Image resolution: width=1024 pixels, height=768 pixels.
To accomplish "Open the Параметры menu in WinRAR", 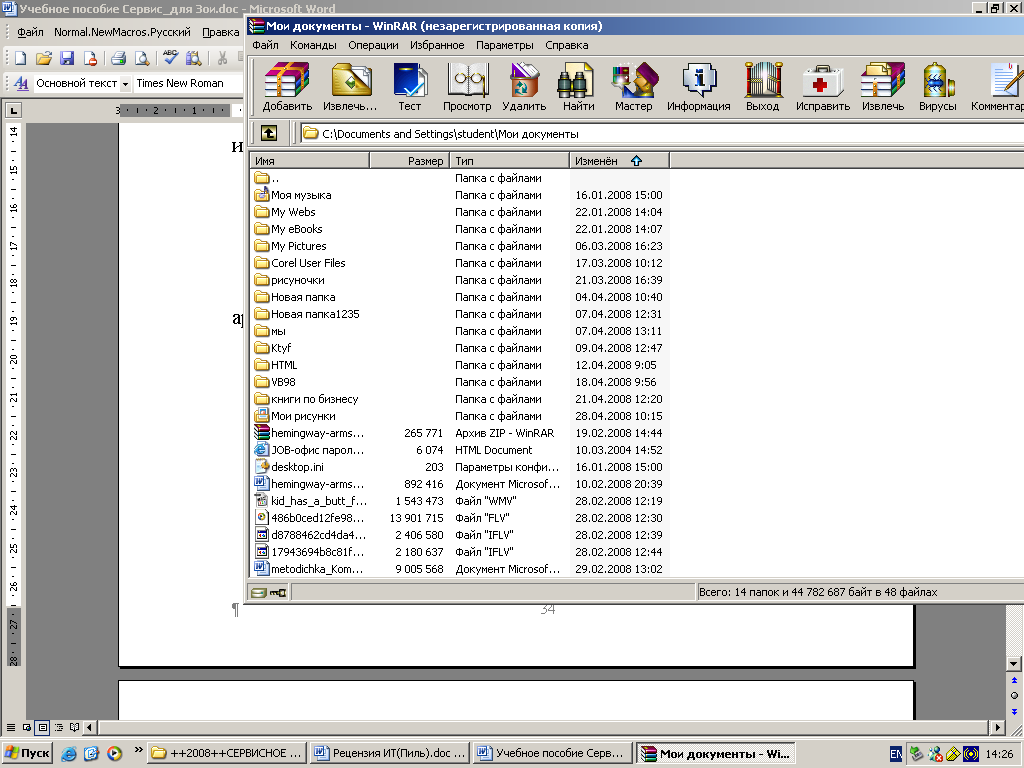I will pyautogui.click(x=504, y=45).
